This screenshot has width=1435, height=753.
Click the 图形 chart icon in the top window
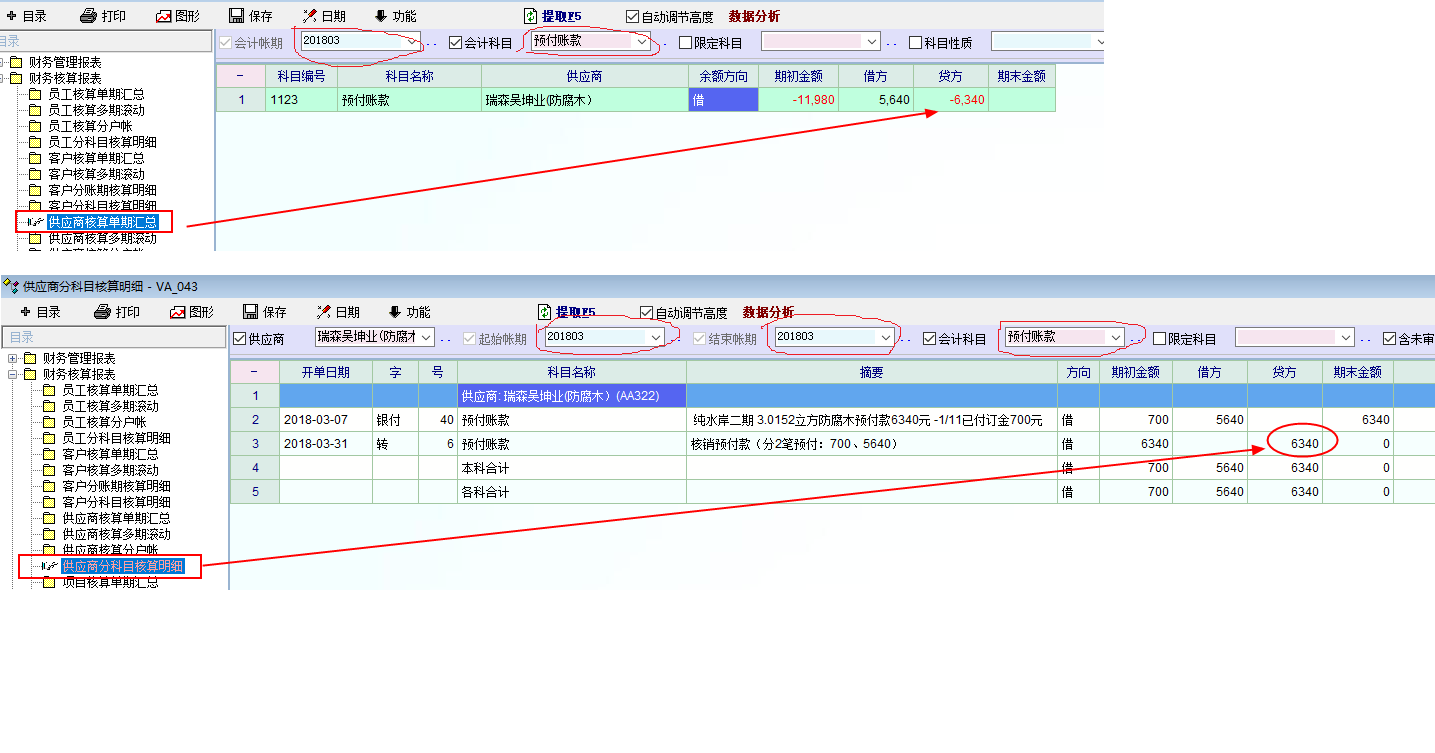pyautogui.click(x=163, y=16)
